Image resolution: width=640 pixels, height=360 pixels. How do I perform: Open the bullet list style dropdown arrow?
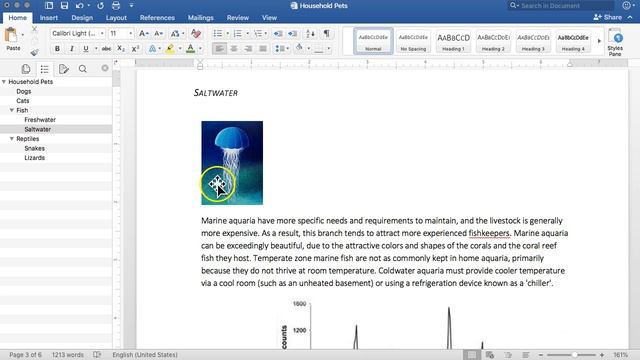(227, 33)
